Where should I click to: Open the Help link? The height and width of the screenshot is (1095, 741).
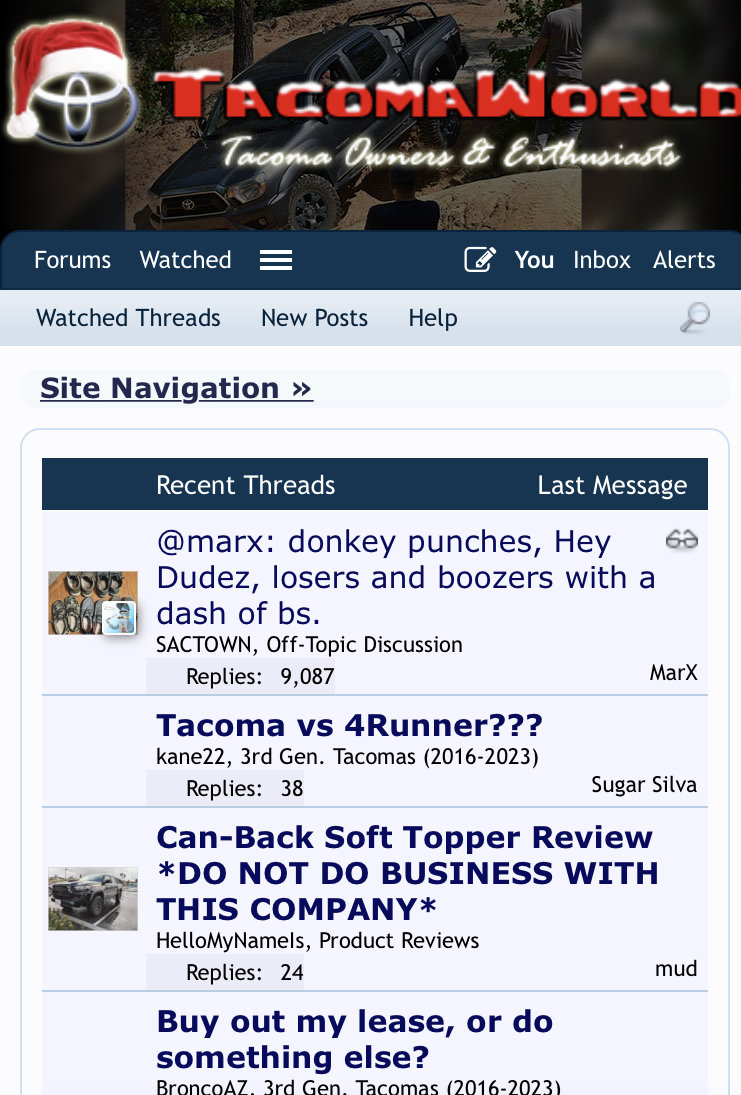tap(433, 318)
